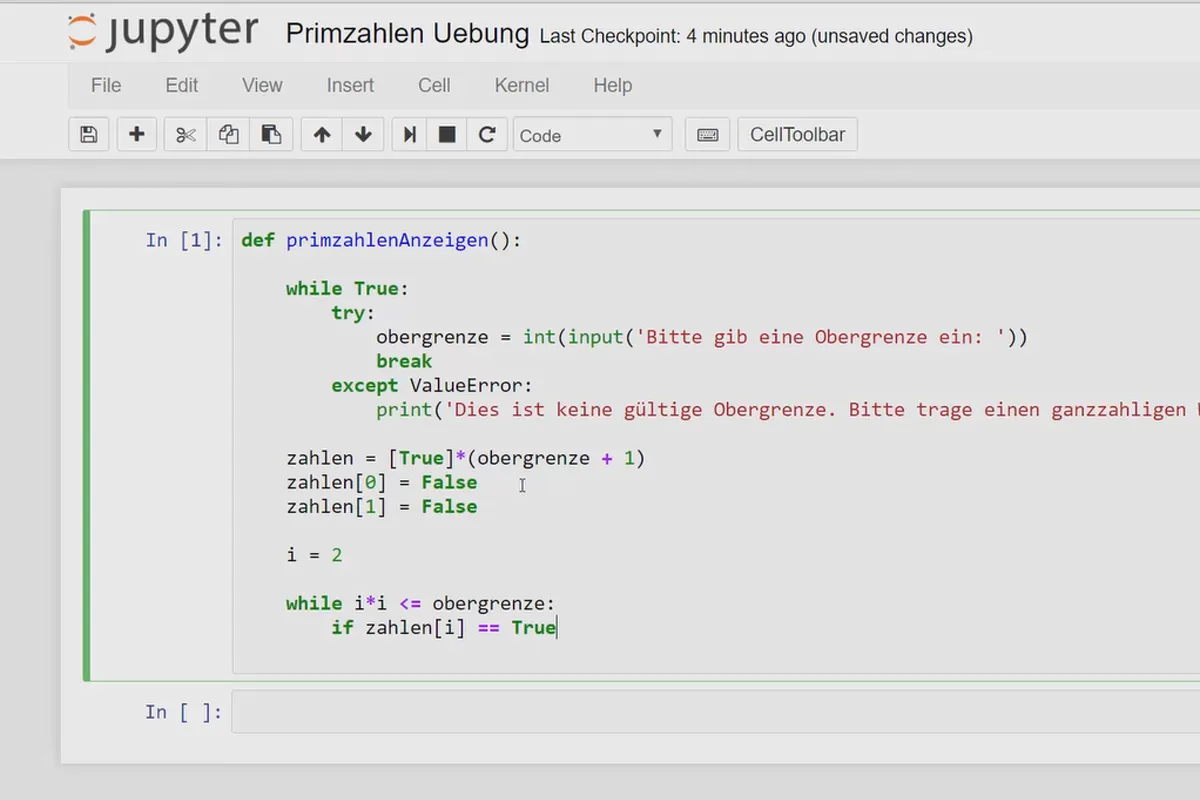Image resolution: width=1200 pixels, height=800 pixels.
Task: Open the Edit menu
Action: (182, 85)
